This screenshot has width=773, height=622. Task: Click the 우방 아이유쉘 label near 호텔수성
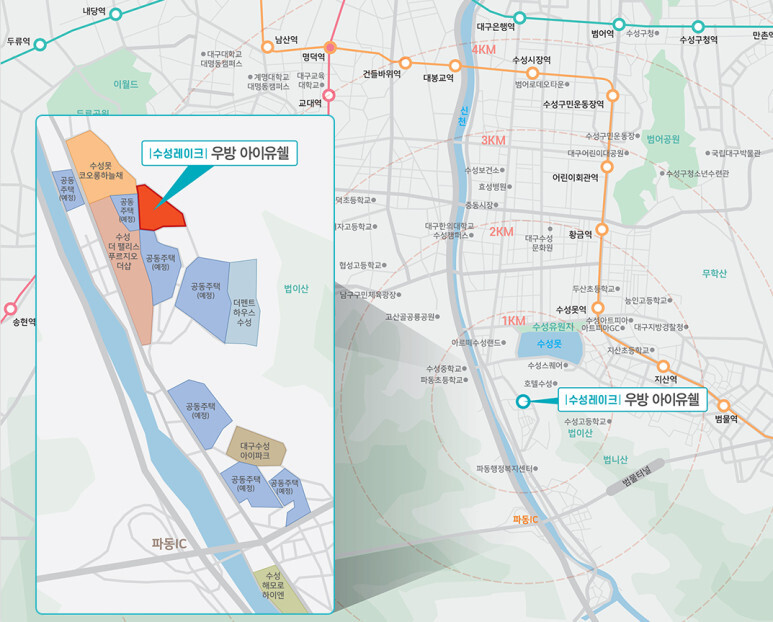[x=632, y=400]
